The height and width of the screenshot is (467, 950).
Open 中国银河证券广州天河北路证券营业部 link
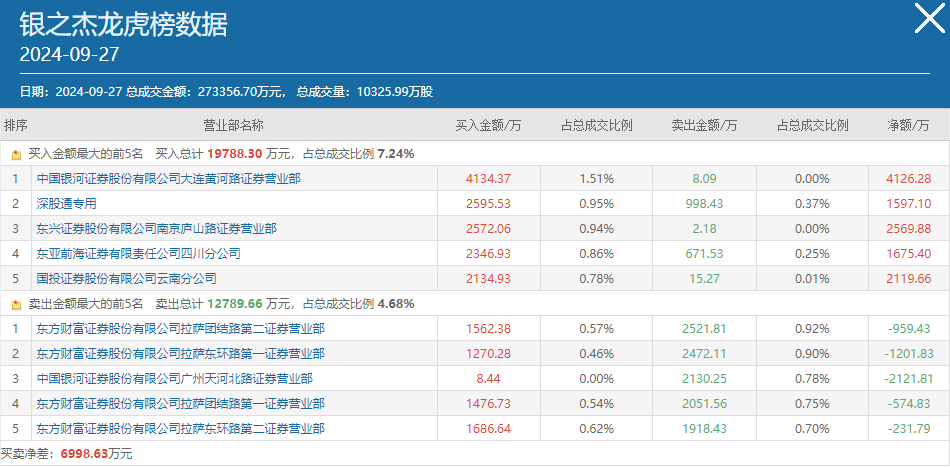(174, 379)
